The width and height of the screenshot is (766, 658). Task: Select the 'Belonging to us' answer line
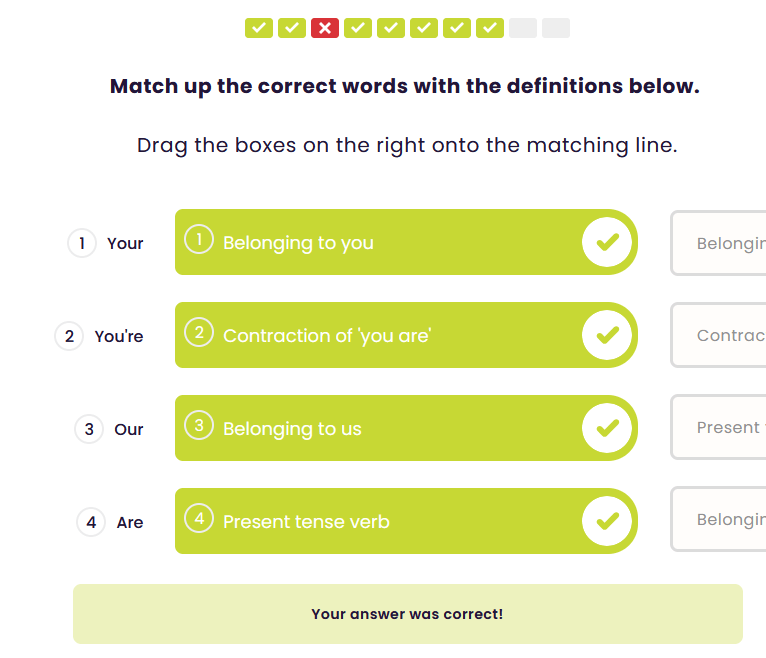click(380, 428)
